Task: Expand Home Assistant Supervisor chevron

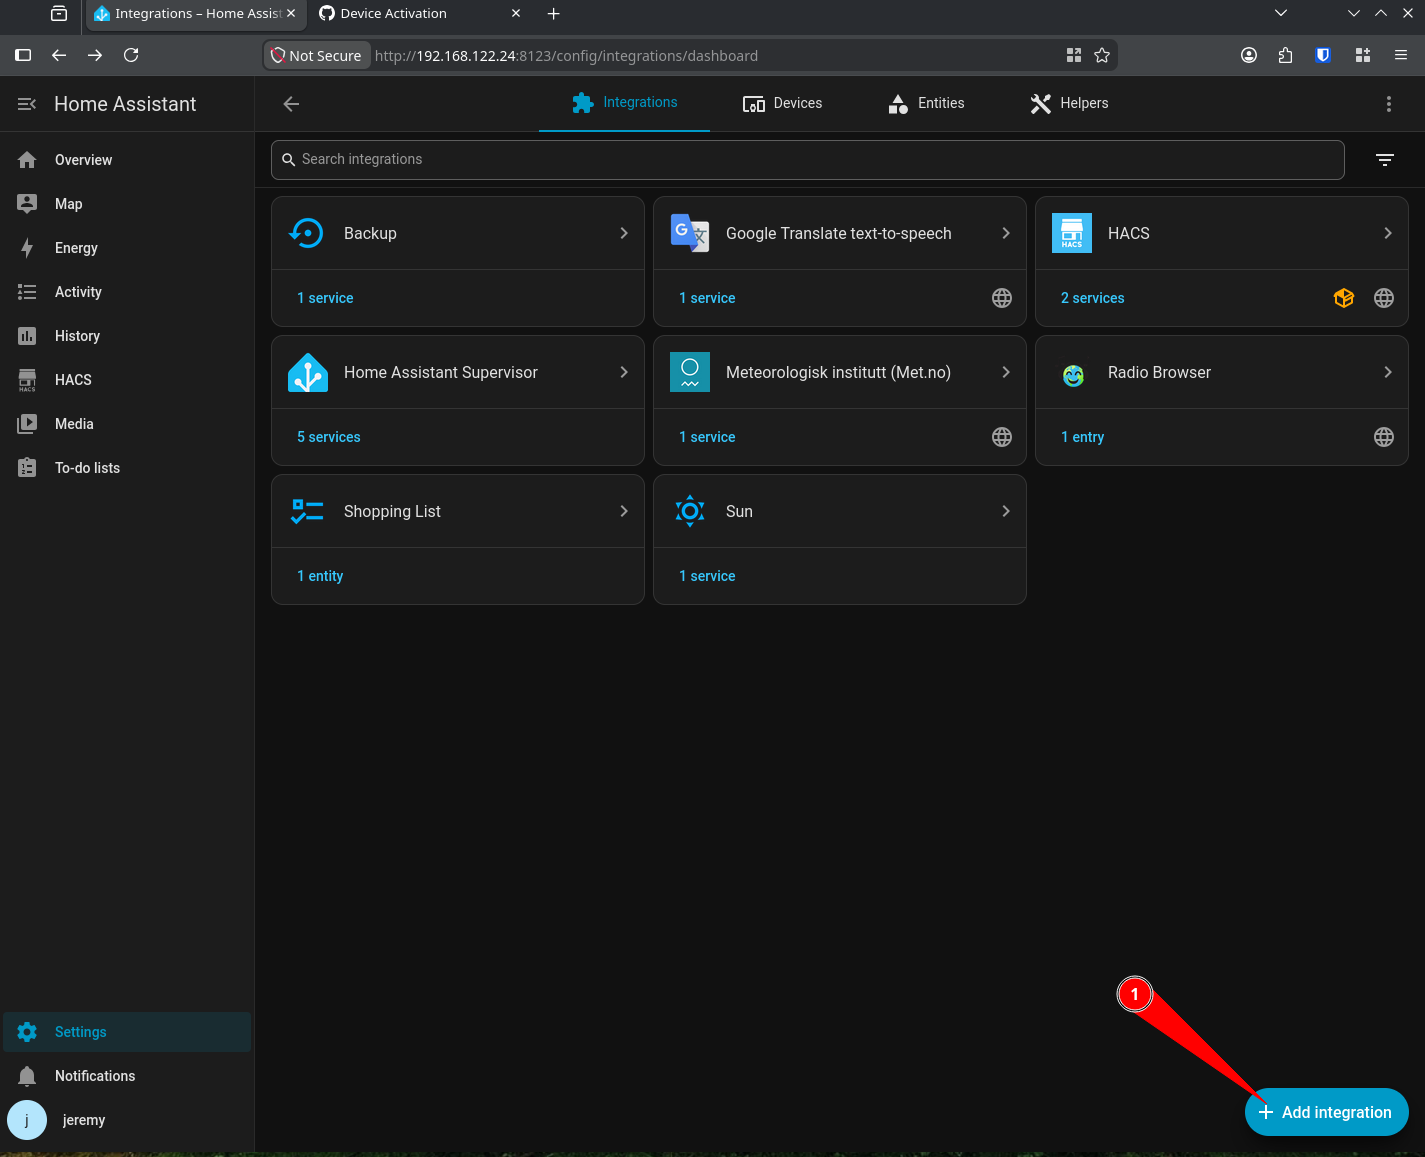Action: [624, 372]
